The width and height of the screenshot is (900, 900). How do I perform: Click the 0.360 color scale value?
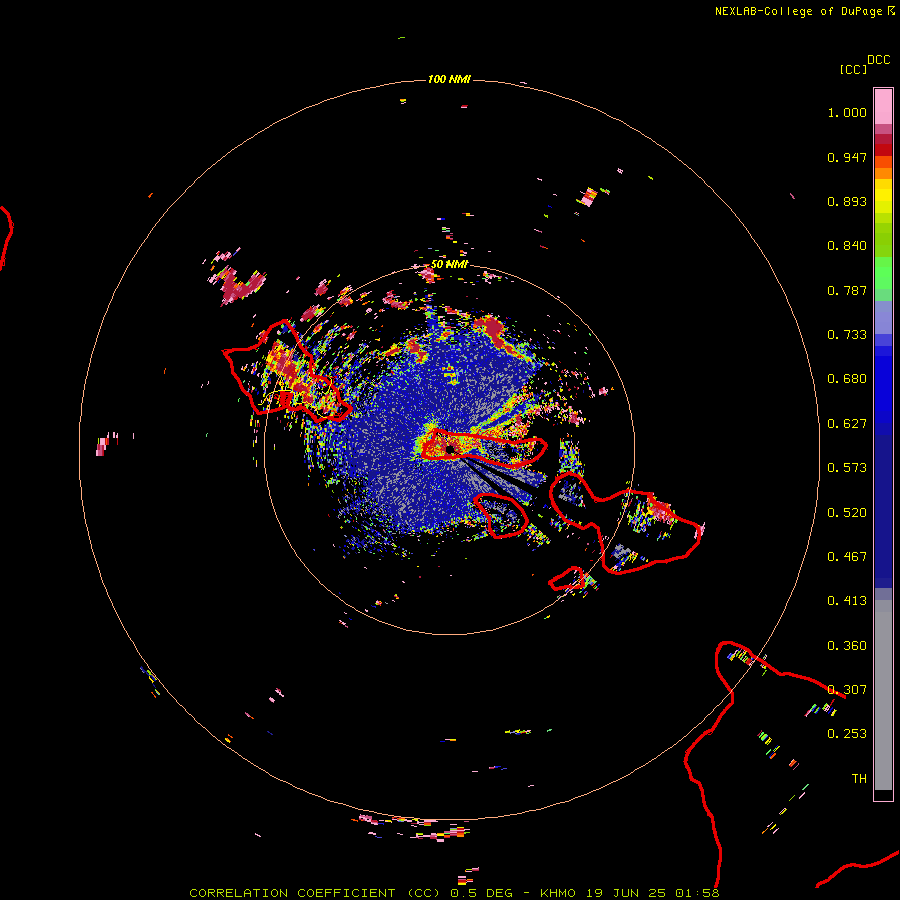click(x=847, y=646)
